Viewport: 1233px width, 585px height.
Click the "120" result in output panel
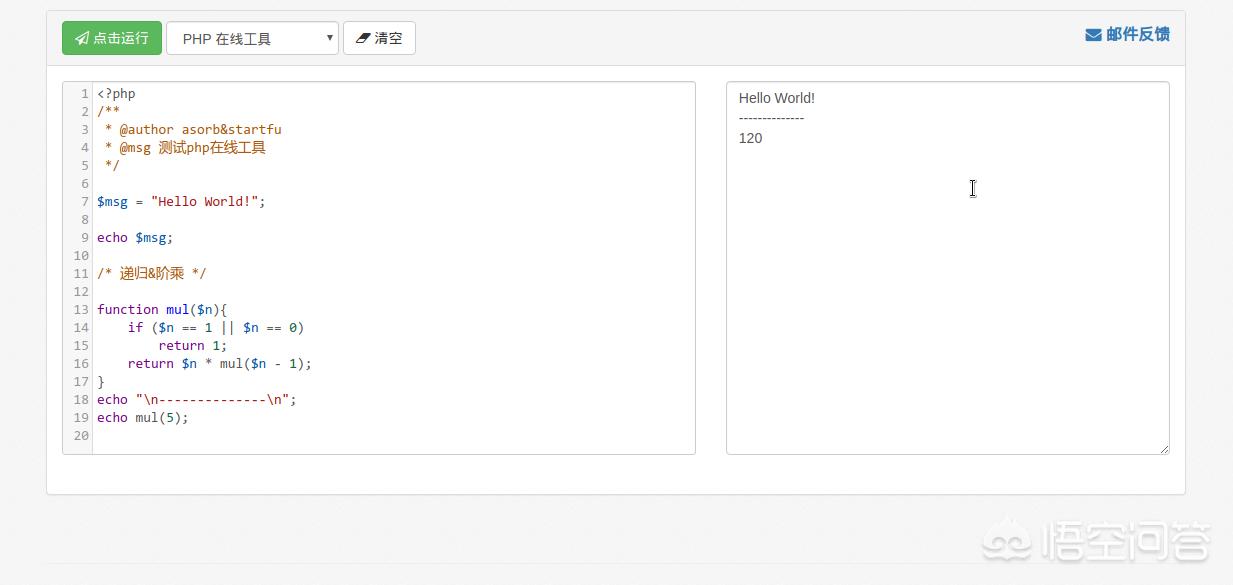(750, 138)
